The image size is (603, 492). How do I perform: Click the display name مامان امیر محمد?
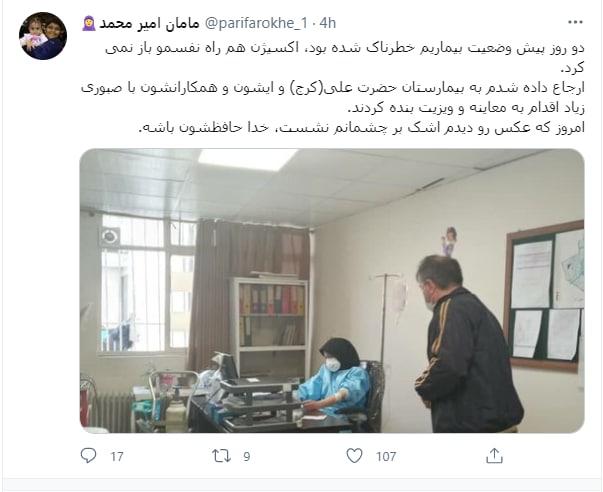point(149,23)
